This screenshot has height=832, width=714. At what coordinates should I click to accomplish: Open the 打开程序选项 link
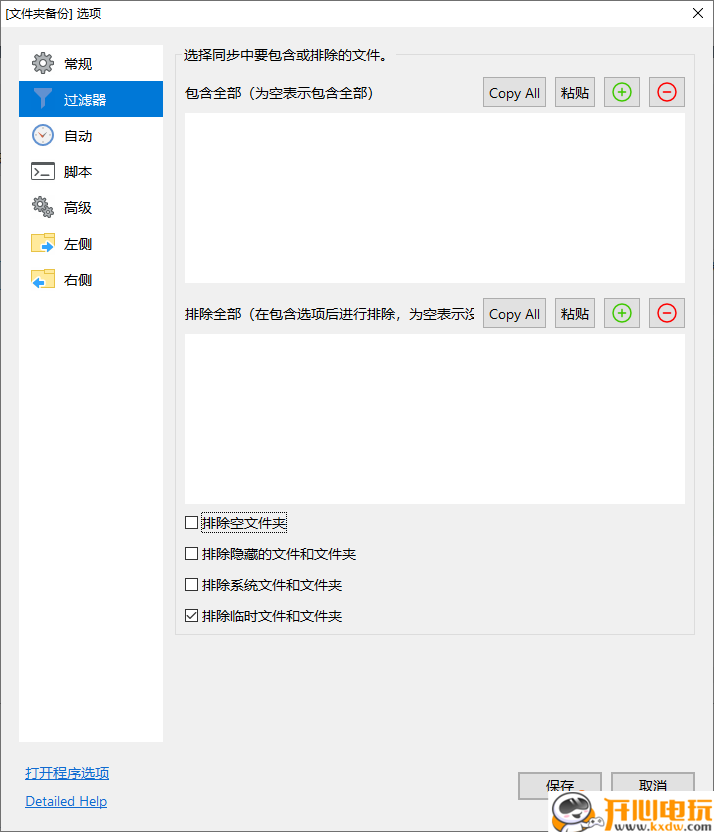tap(67, 773)
